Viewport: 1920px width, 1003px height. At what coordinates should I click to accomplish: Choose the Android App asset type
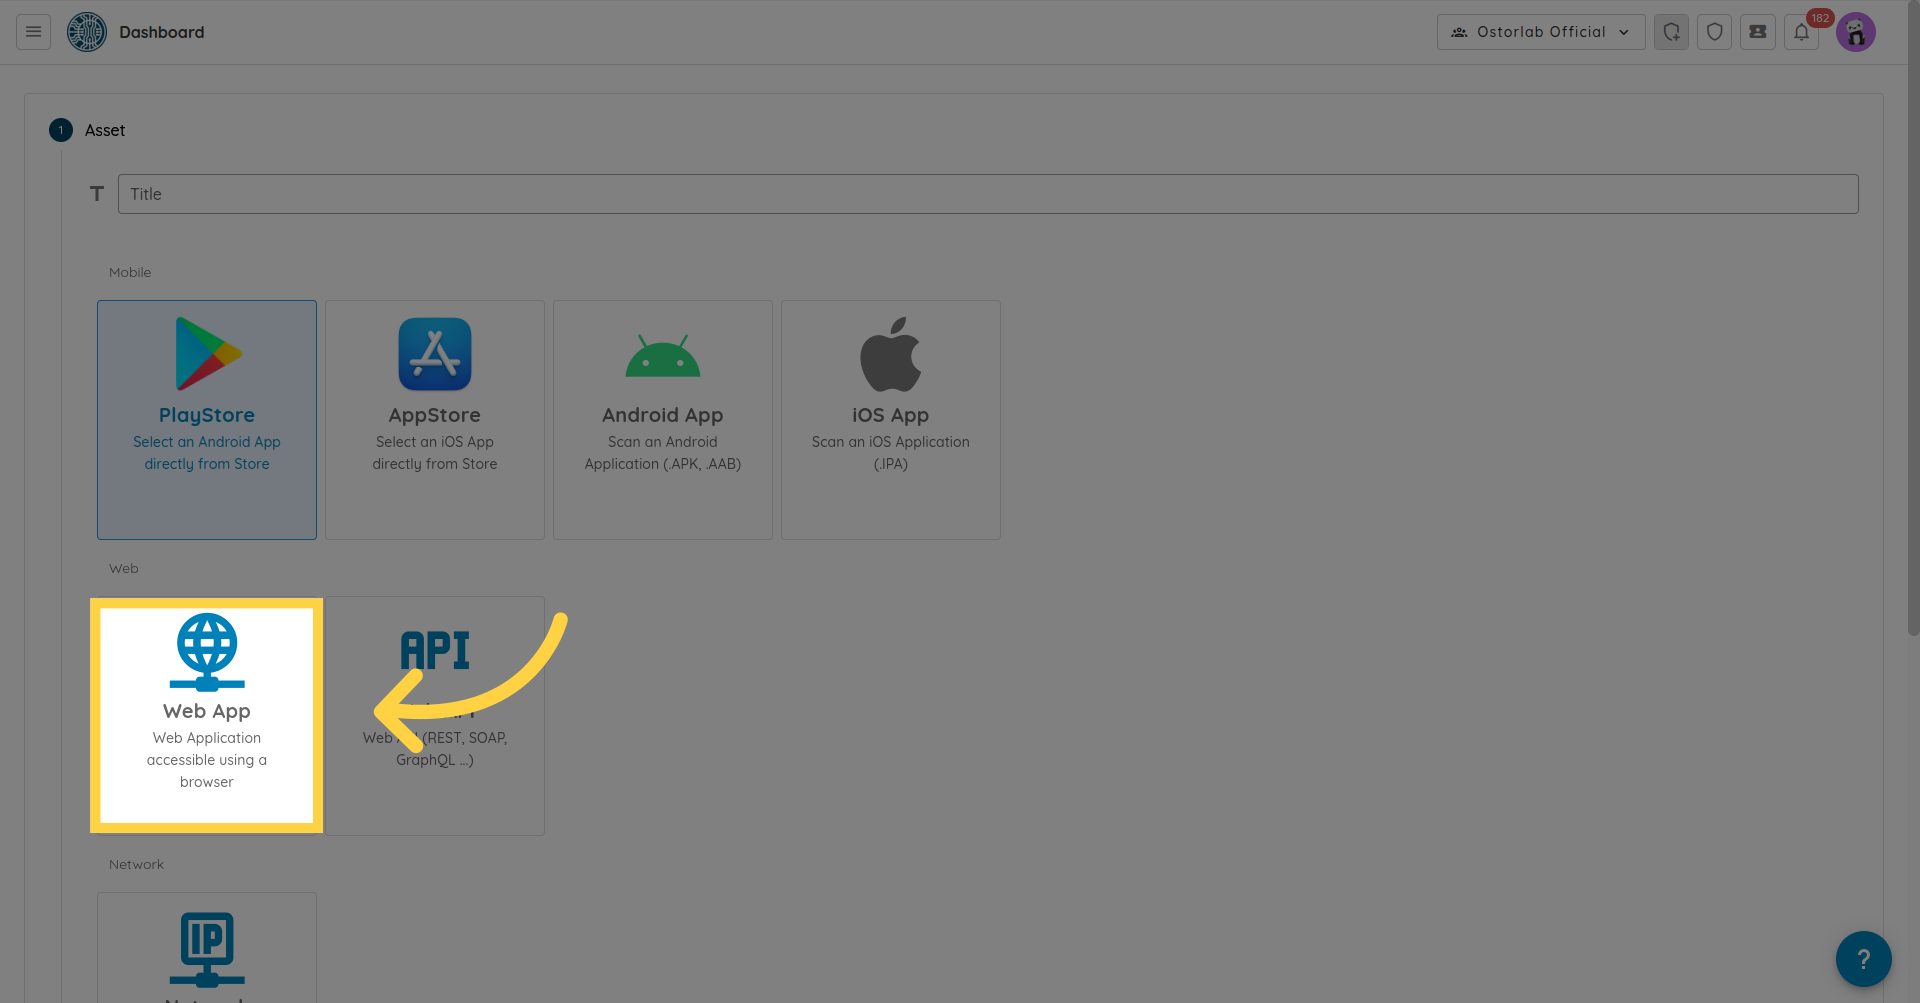pyautogui.click(x=663, y=420)
